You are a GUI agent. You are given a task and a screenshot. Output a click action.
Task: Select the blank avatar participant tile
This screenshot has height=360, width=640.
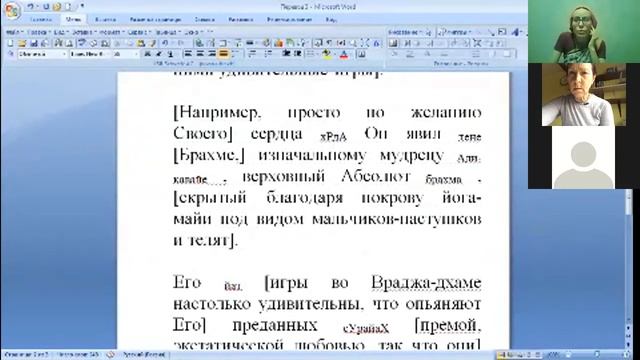tap(583, 158)
